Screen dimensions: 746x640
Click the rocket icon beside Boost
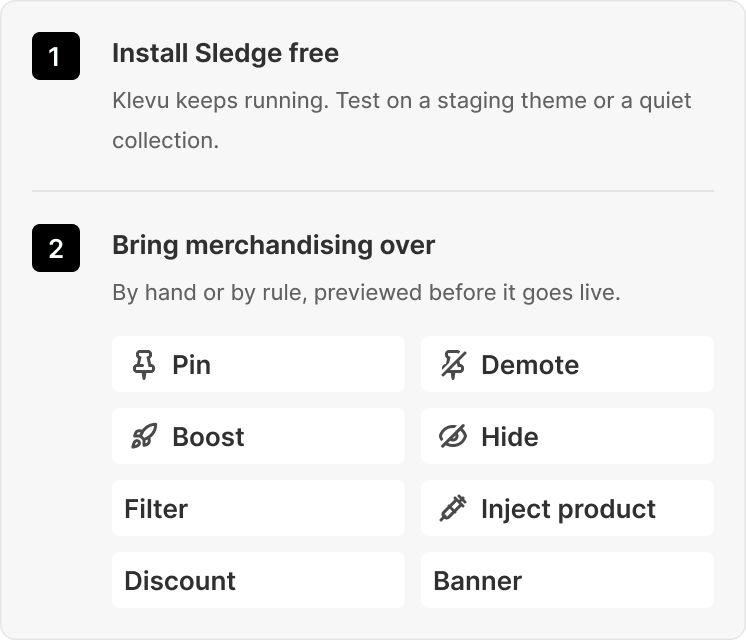[144, 436]
